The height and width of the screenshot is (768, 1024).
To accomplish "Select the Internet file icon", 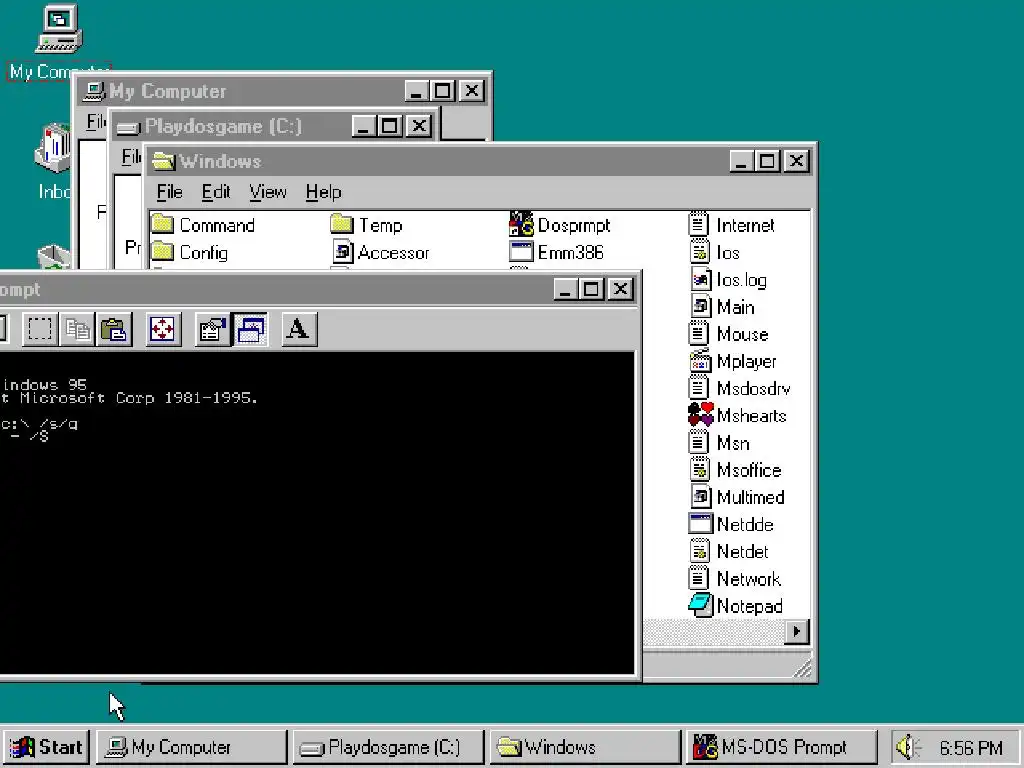I will click(699, 225).
